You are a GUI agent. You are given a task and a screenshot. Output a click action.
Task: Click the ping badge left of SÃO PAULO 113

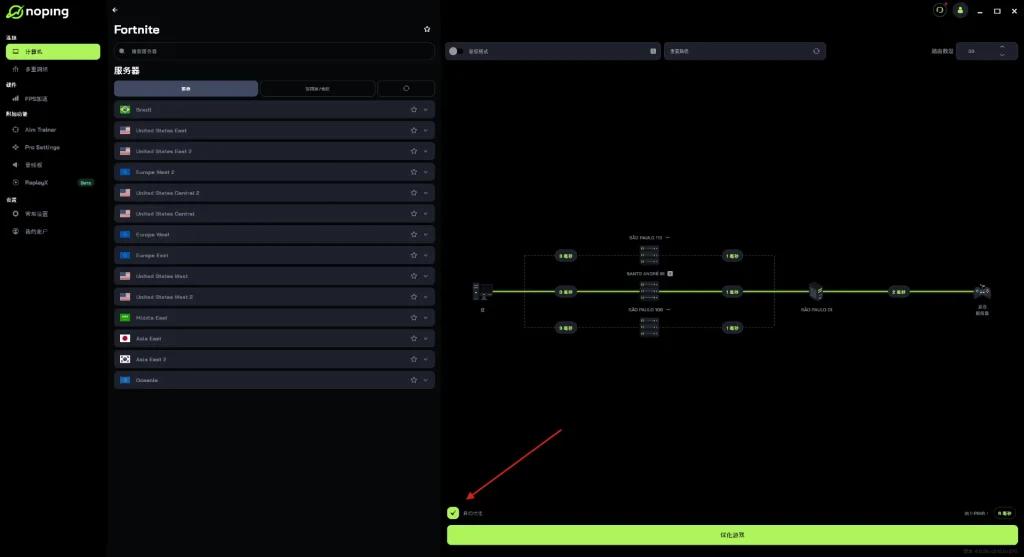click(x=566, y=256)
